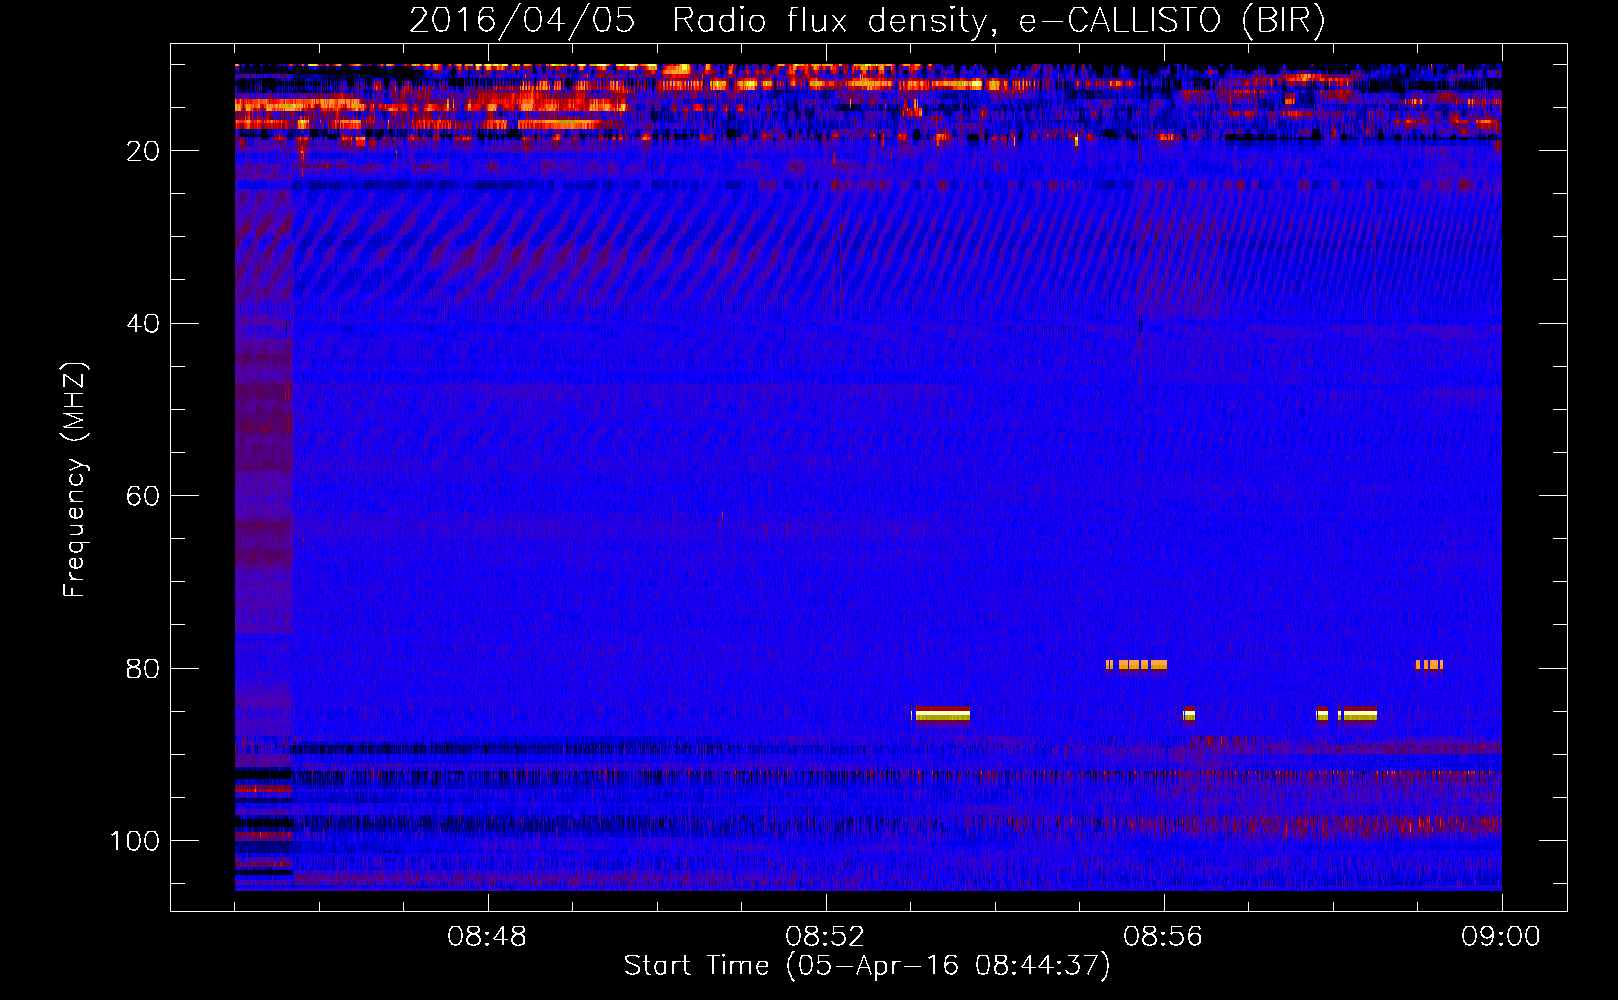
Task: Click the small burst near 85 MHz just after 08:56
Action: click(1189, 714)
